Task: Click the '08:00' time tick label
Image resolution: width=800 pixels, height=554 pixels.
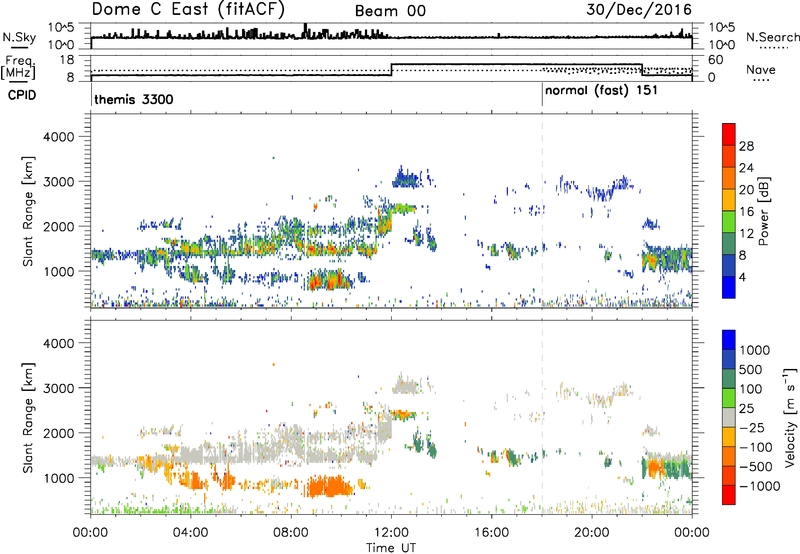Action: 291,533
